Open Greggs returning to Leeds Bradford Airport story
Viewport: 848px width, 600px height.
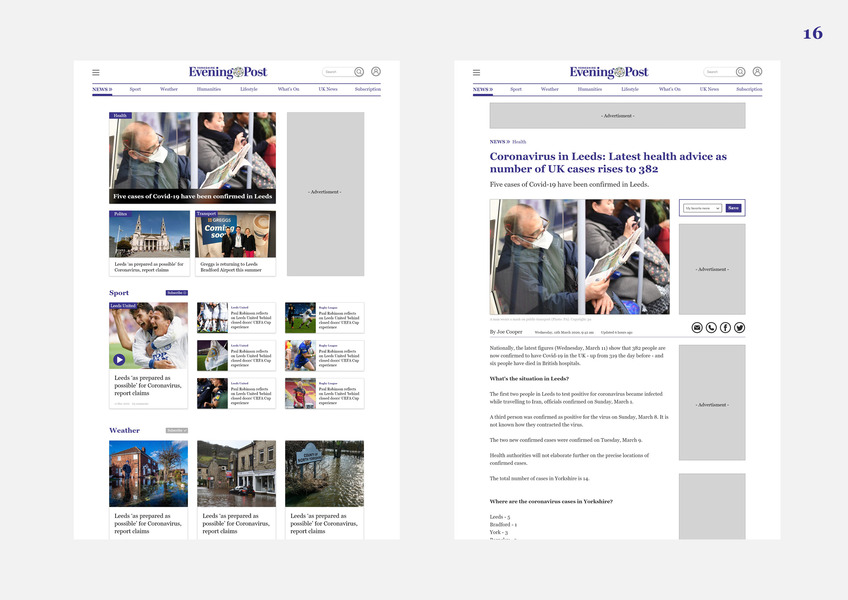(x=235, y=243)
